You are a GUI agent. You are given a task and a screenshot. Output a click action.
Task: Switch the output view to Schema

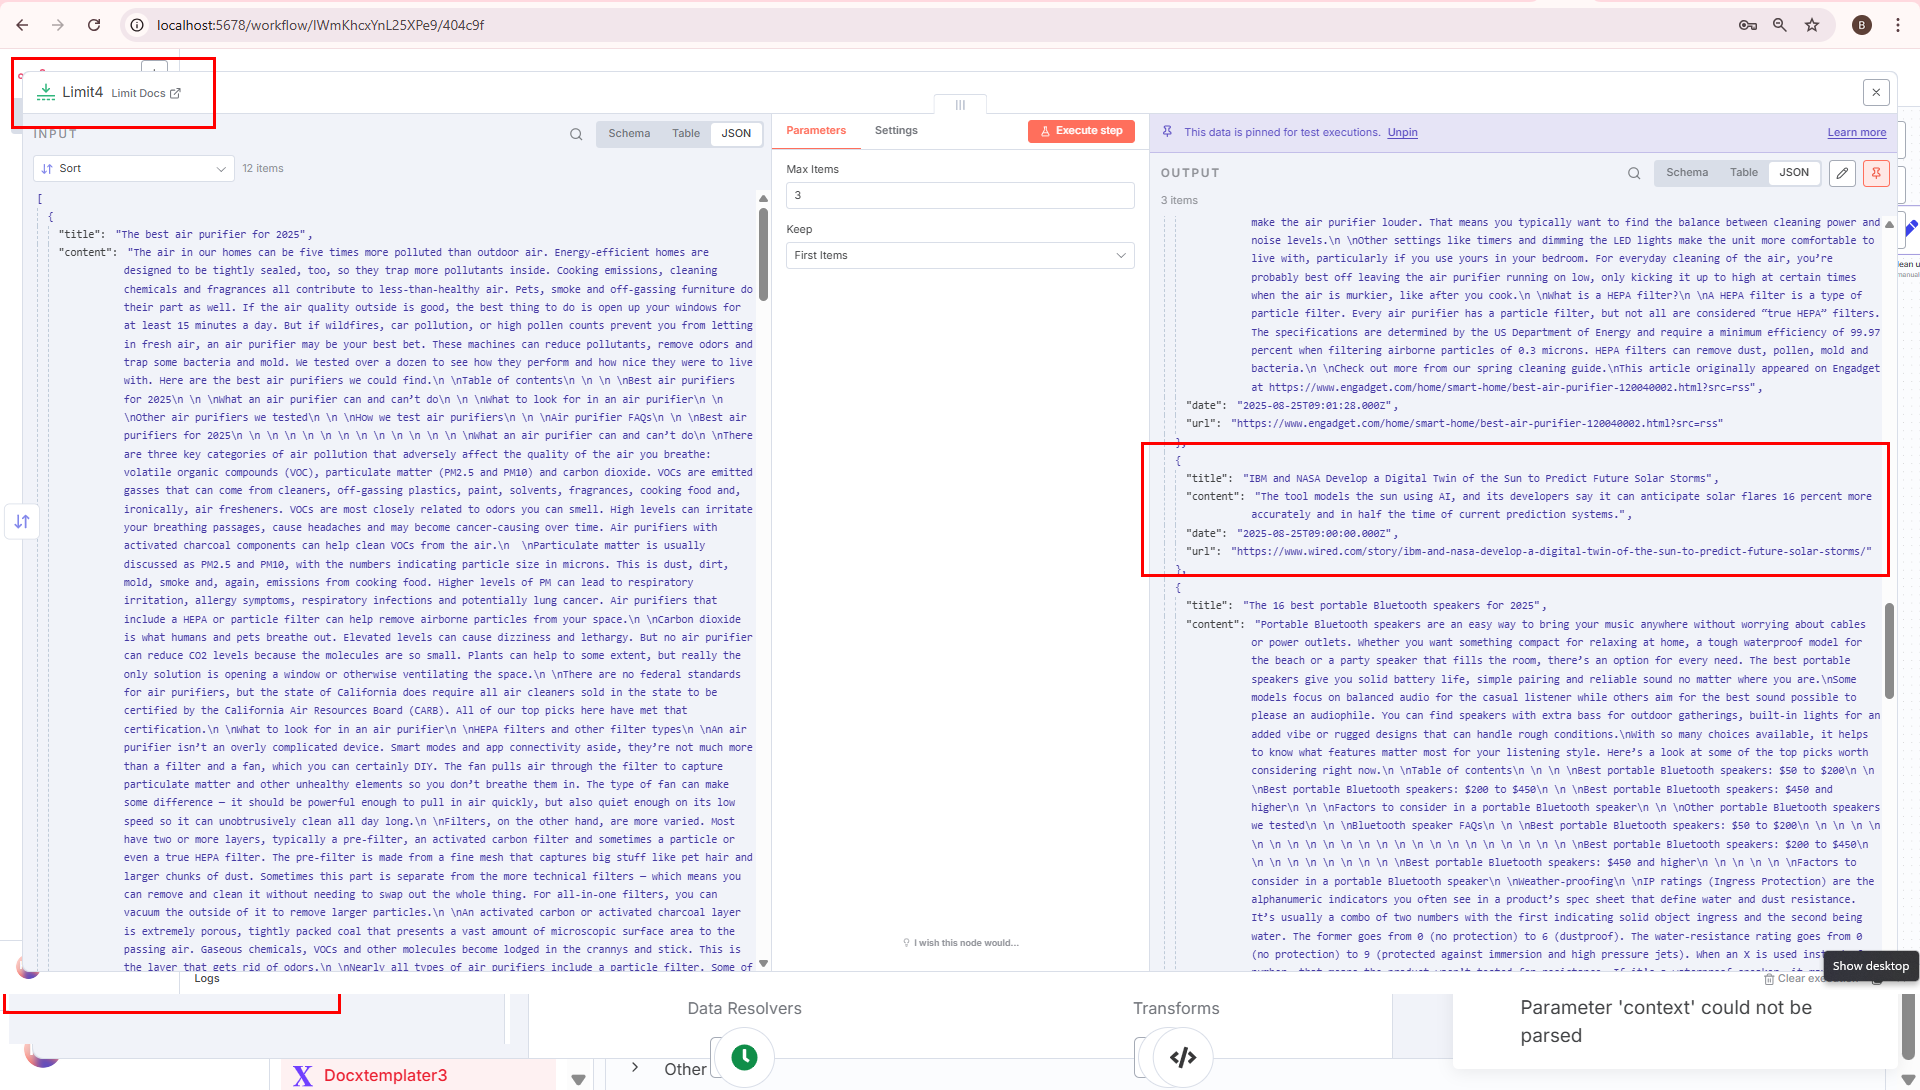[1687, 173]
